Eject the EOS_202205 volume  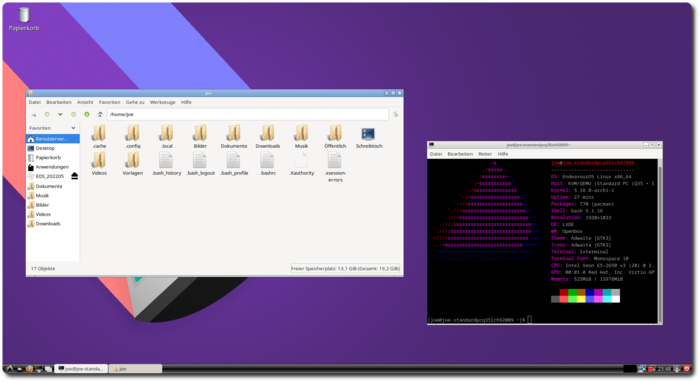click(75, 176)
